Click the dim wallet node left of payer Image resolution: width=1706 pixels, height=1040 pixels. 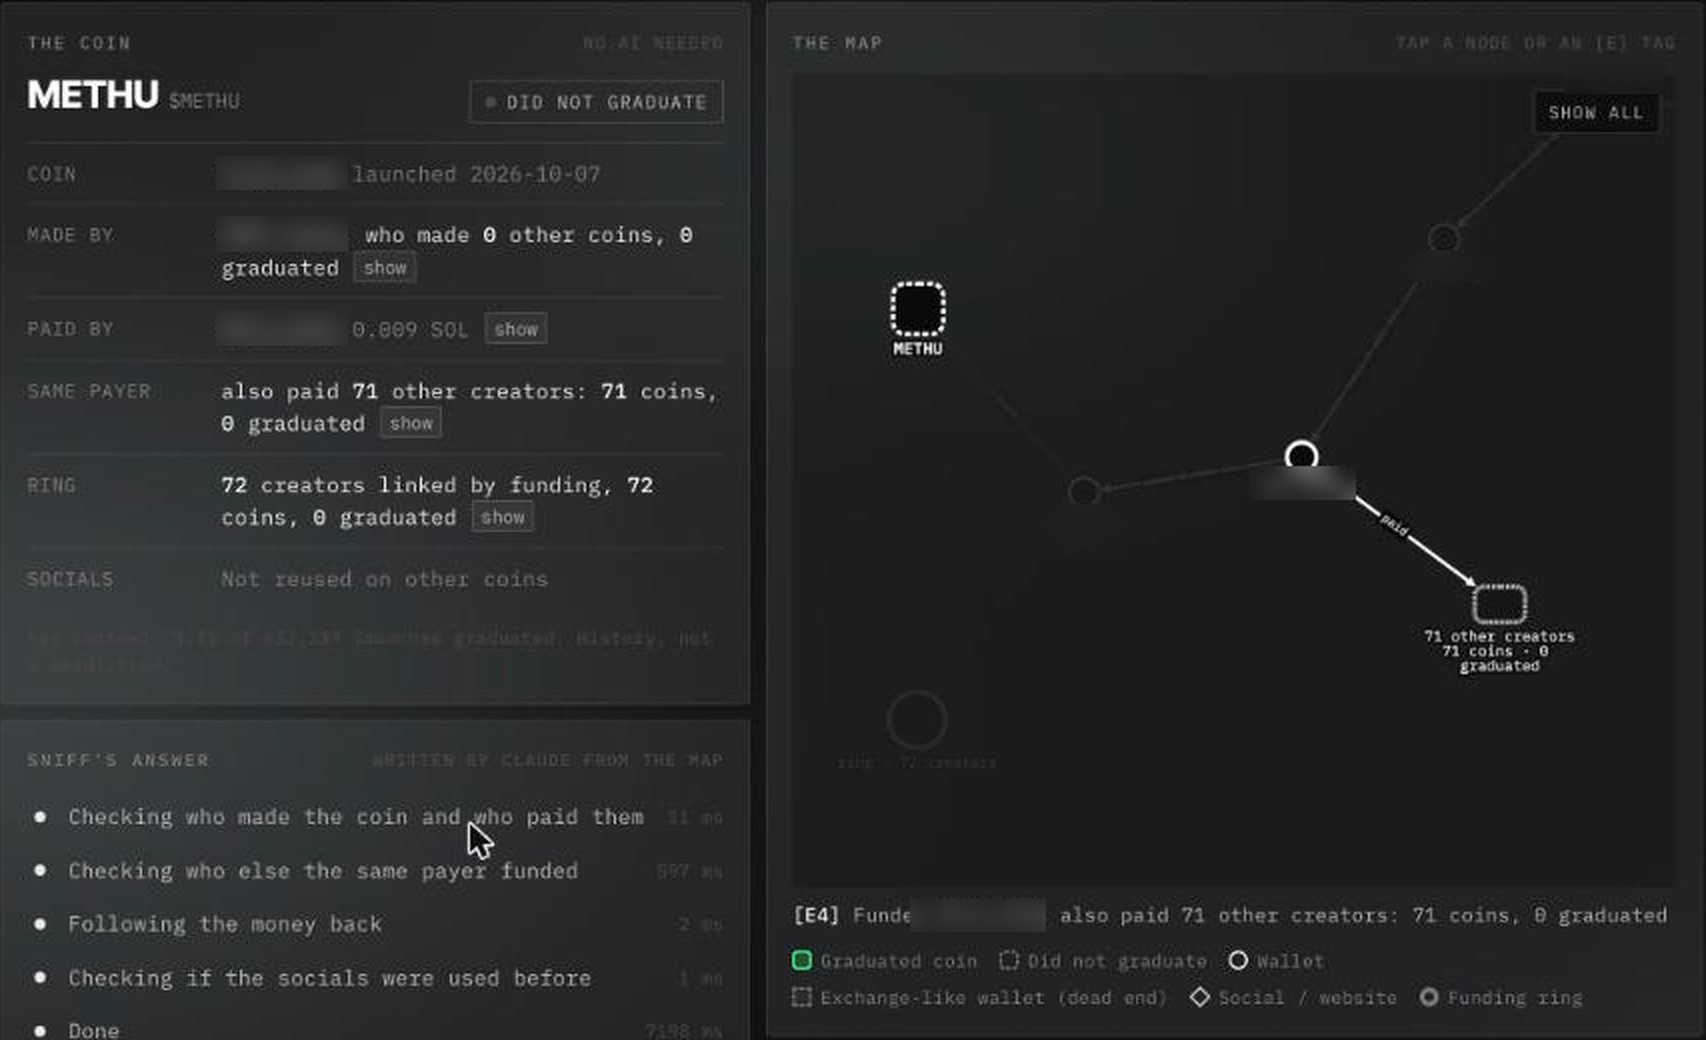coord(1084,491)
